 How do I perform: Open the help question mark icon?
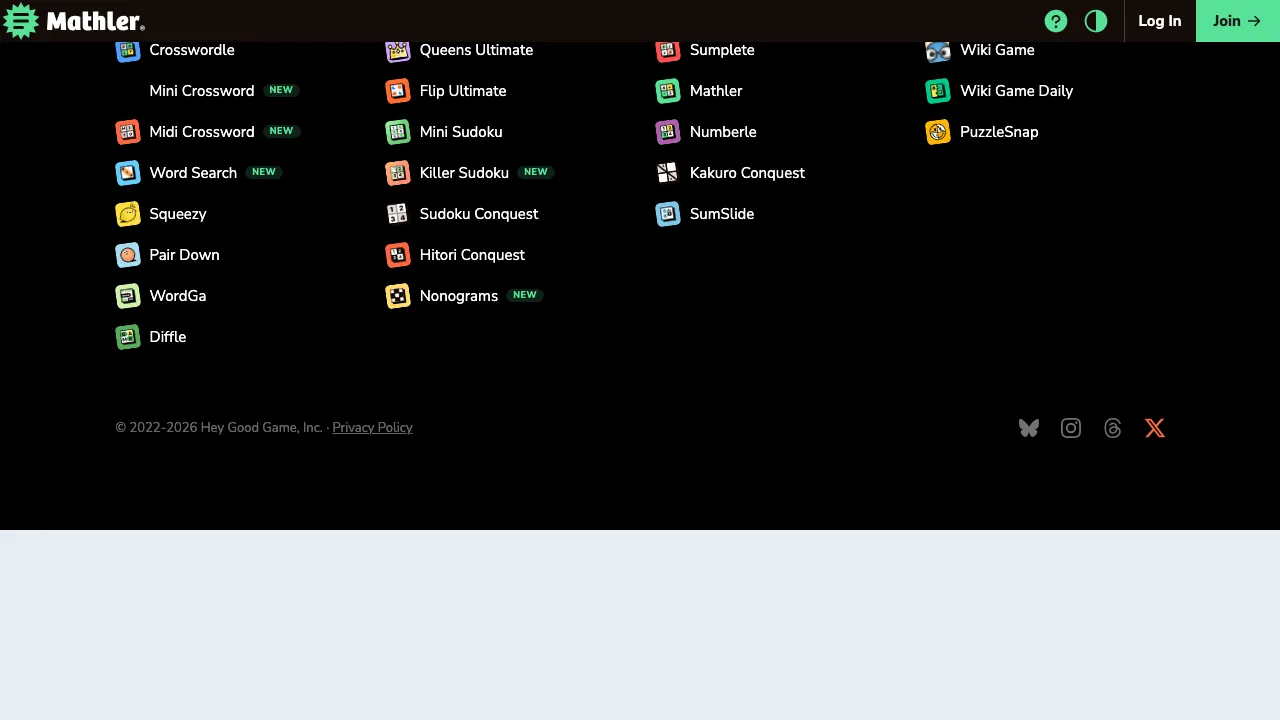click(x=1056, y=21)
